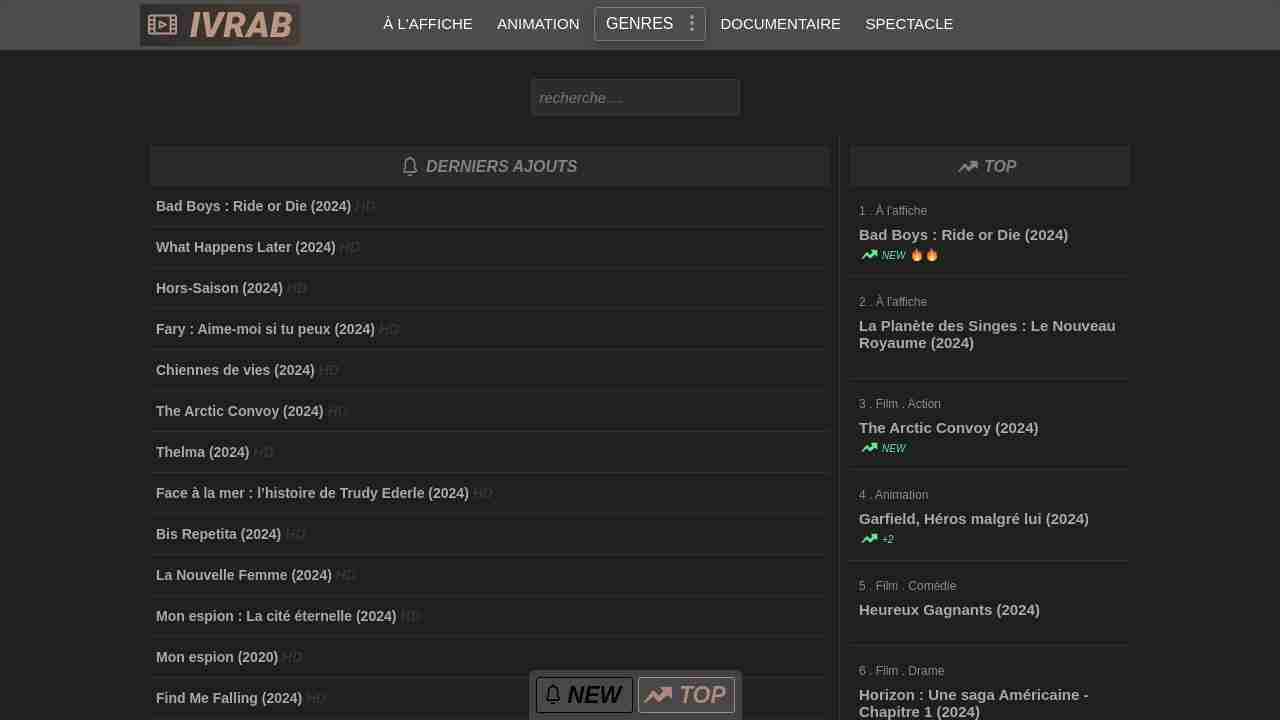Click the trending arrow icon in TOP header
The height and width of the screenshot is (720, 1280).
click(967, 167)
